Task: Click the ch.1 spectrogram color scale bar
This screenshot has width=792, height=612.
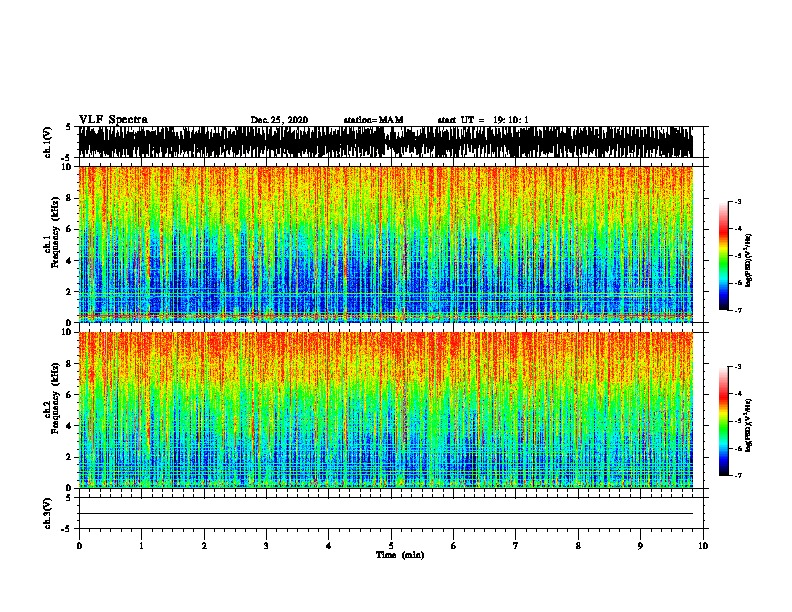Action: (724, 256)
